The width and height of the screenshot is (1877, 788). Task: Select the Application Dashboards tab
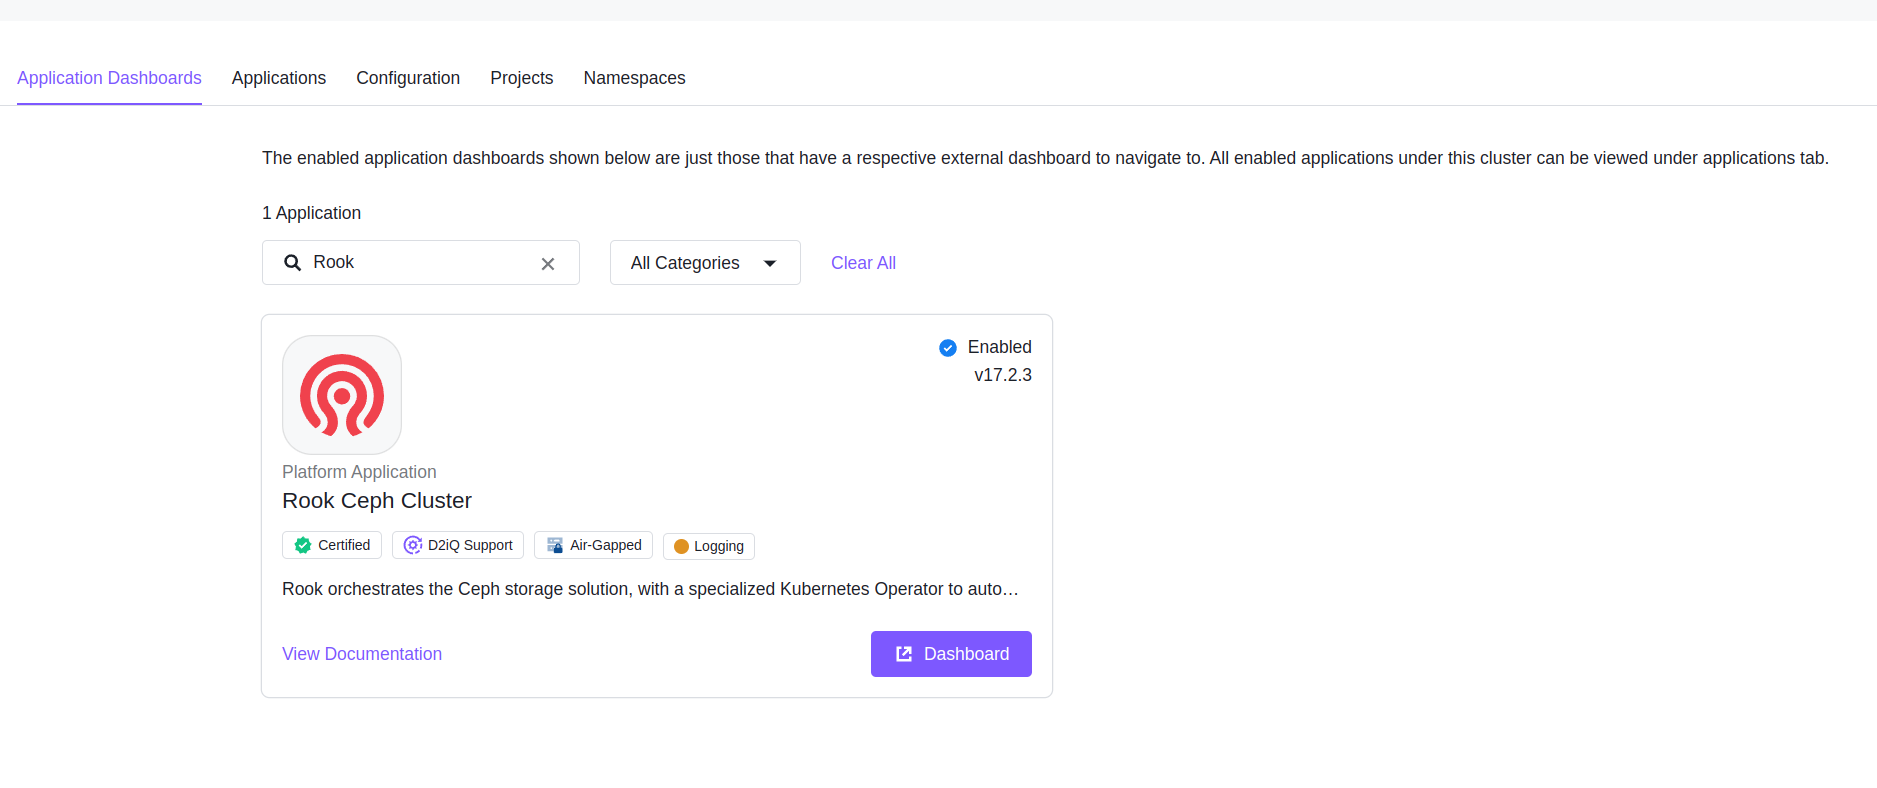pos(109,78)
